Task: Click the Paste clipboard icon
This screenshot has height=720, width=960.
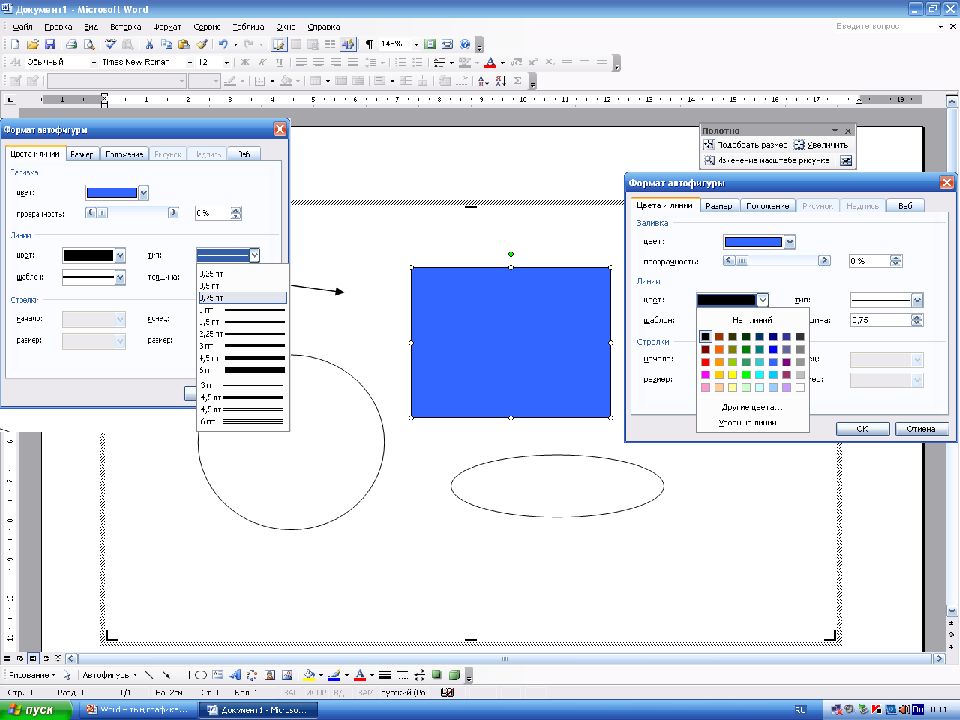Action: tap(184, 44)
